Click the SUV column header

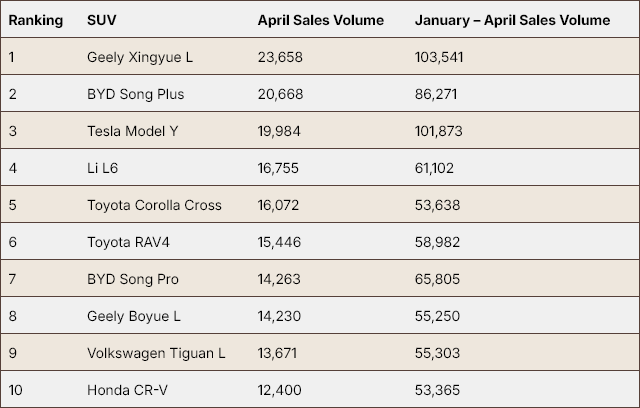pos(102,20)
